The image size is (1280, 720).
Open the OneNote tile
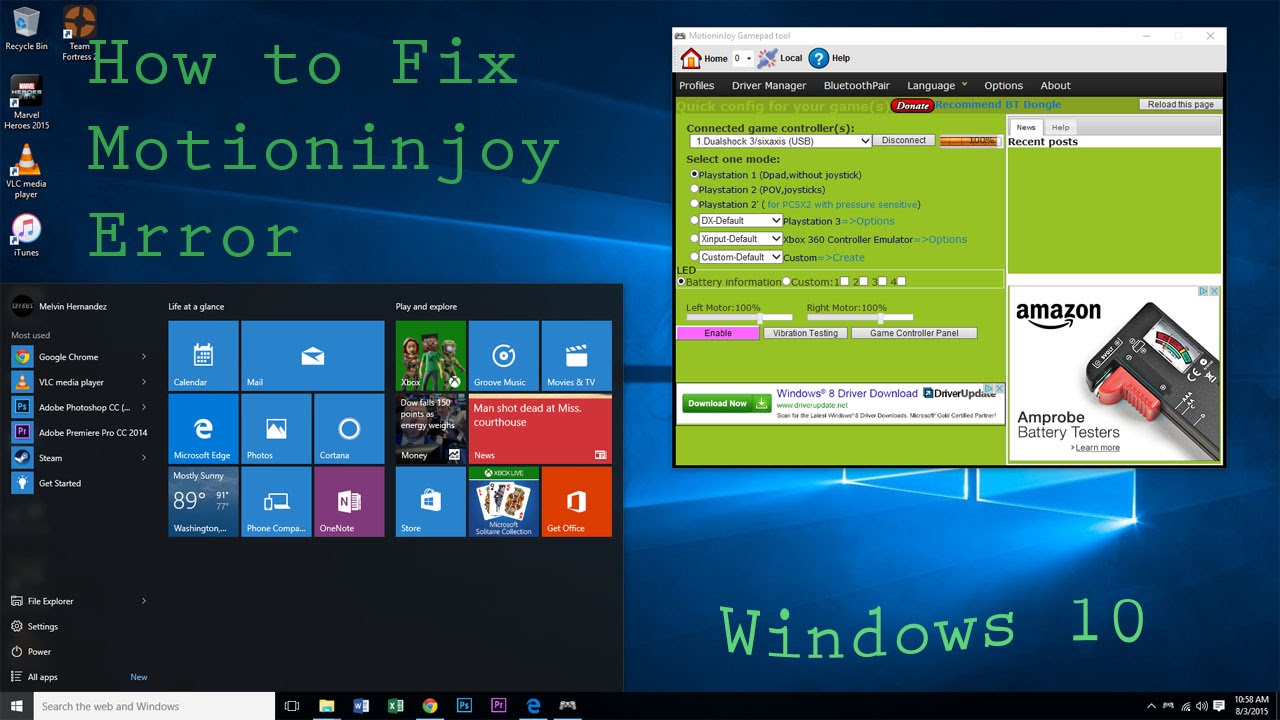pyautogui.click(x=349, y=502)
